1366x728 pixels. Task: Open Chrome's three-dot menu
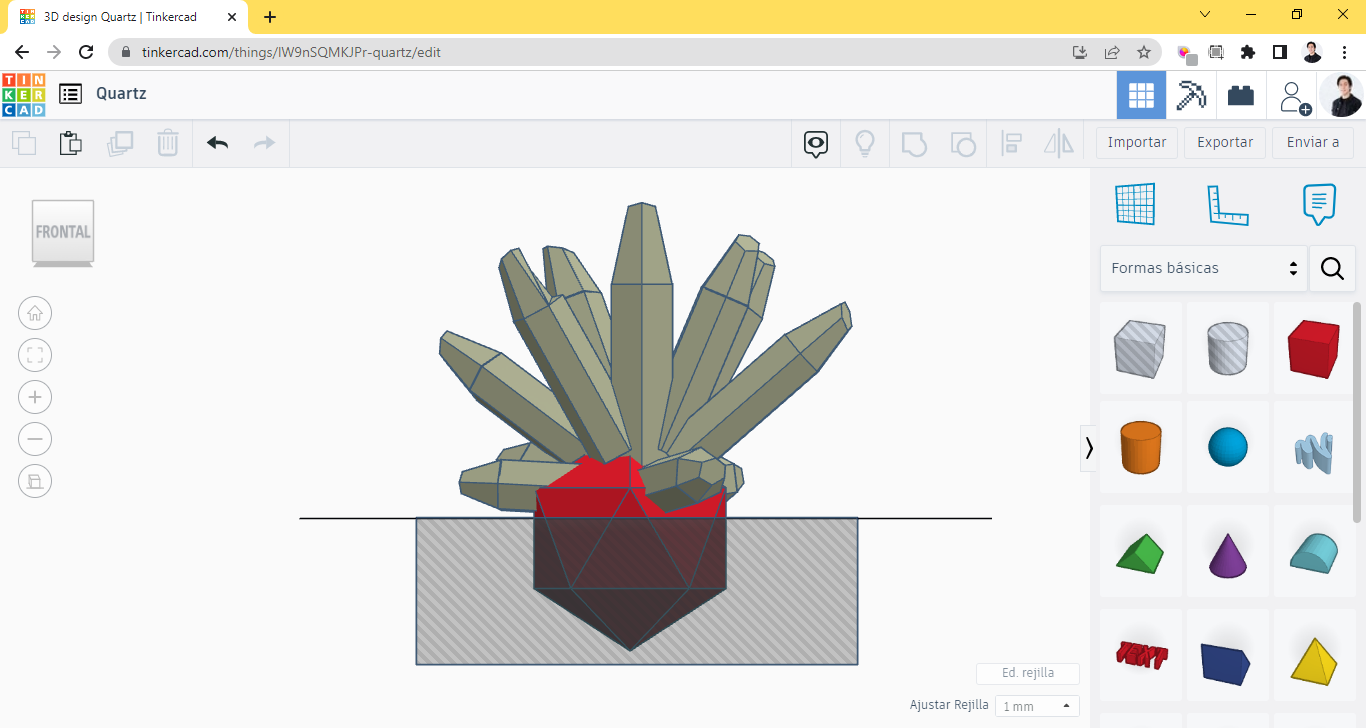pyautogui.click(x=1344, y=52)
